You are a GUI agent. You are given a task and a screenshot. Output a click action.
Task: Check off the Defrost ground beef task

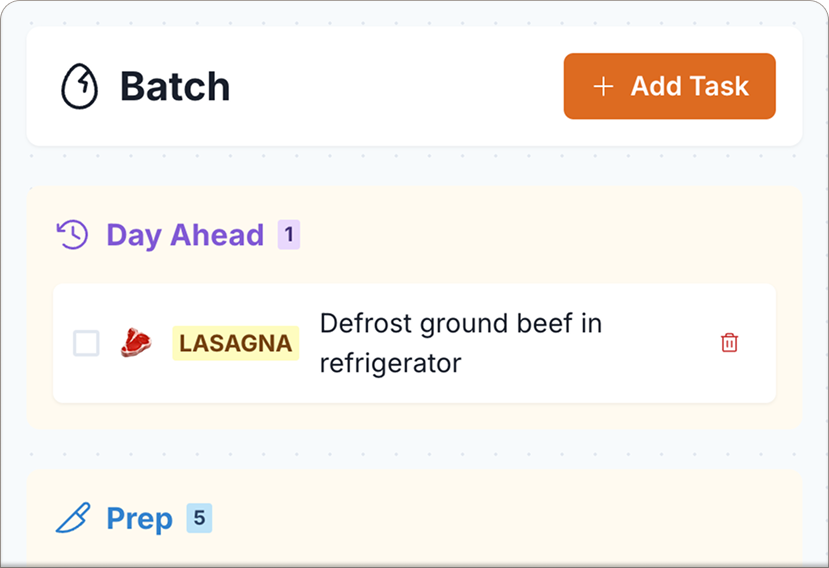pos(87,343)
